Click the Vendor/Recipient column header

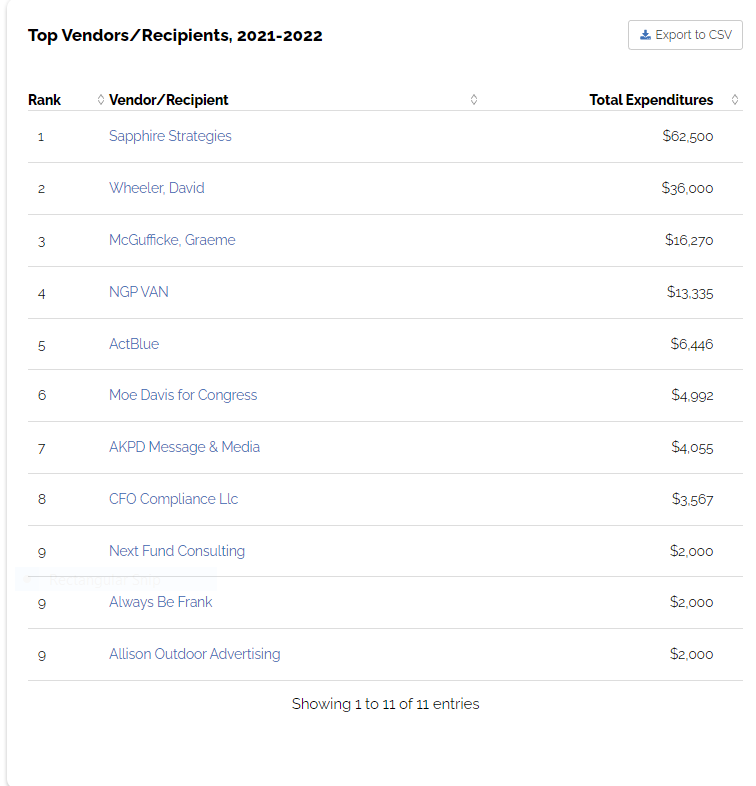coord(169,100)
